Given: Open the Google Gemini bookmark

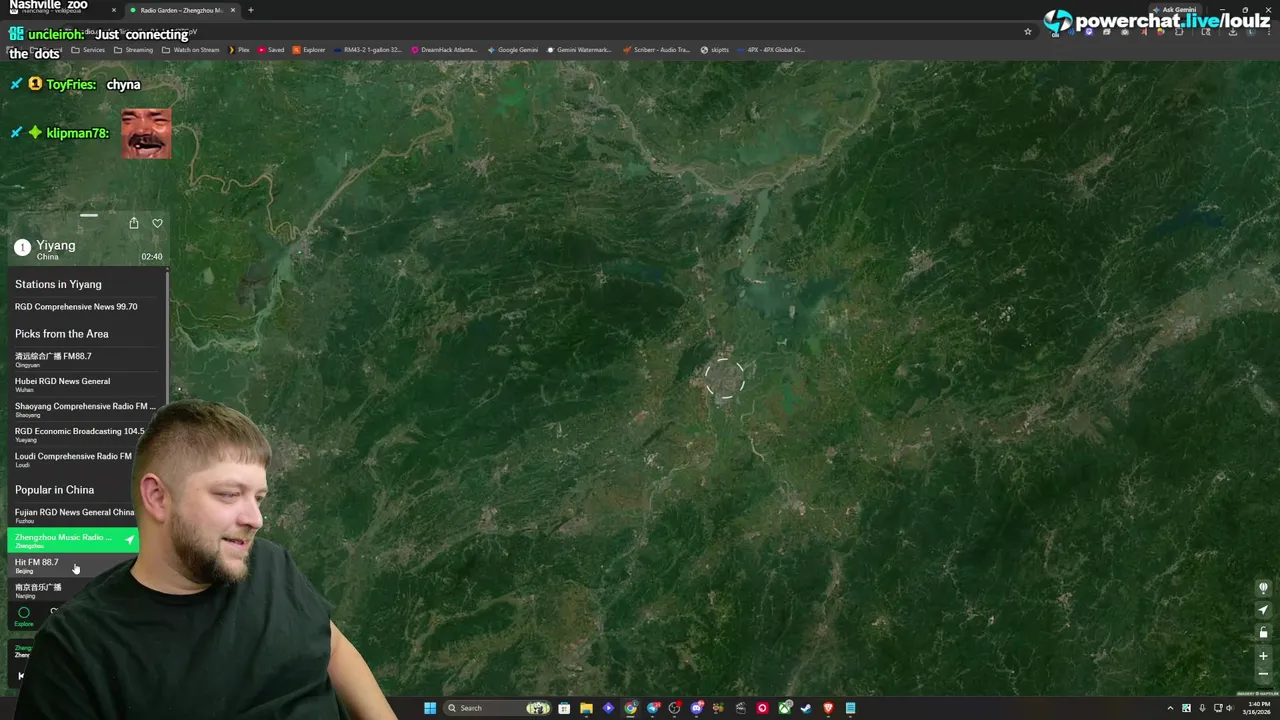Looking at the screenshot, I should pyautogui.click(x=513, y=50).
